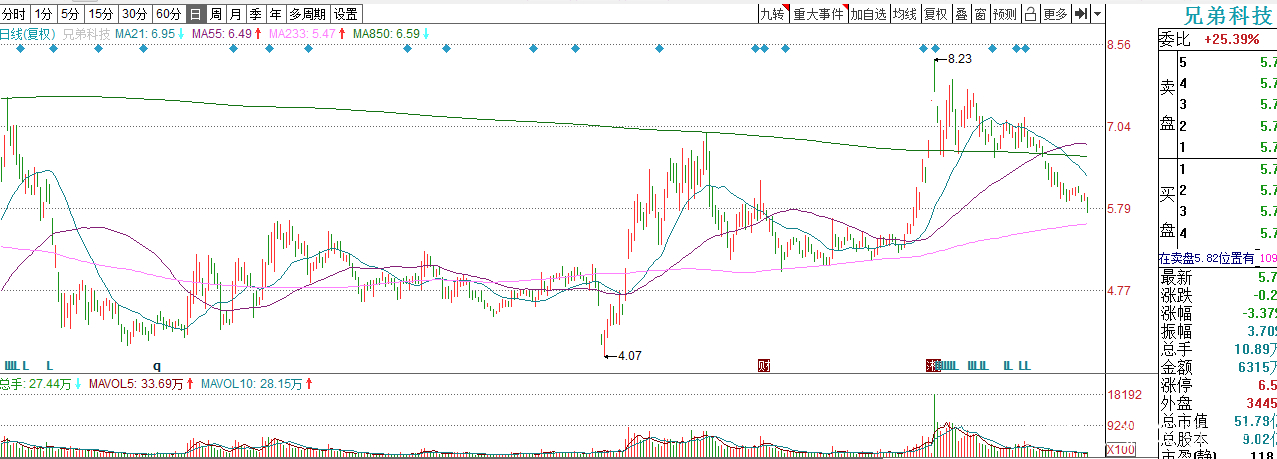This screenshot has height=459, width=1277.
Task: Click the 窗 window icon button
Action: [980, 14]
